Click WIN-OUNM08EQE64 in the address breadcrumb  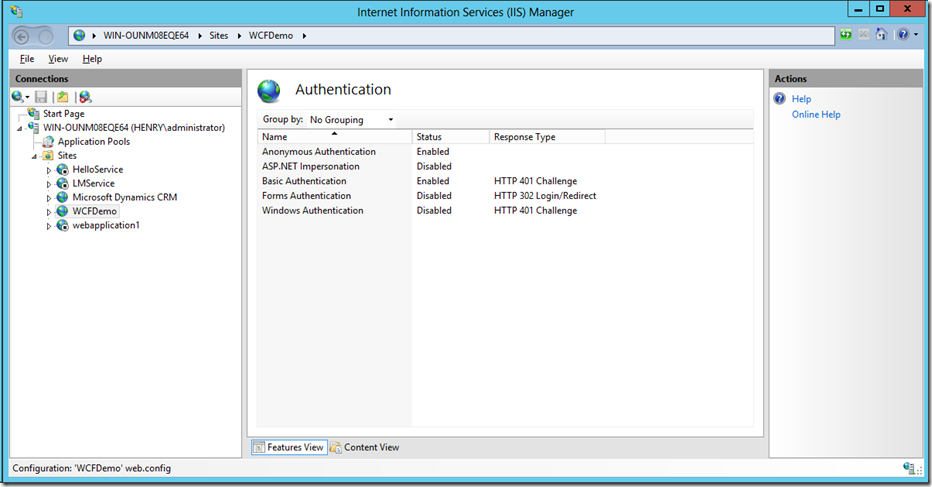(146, 36)
